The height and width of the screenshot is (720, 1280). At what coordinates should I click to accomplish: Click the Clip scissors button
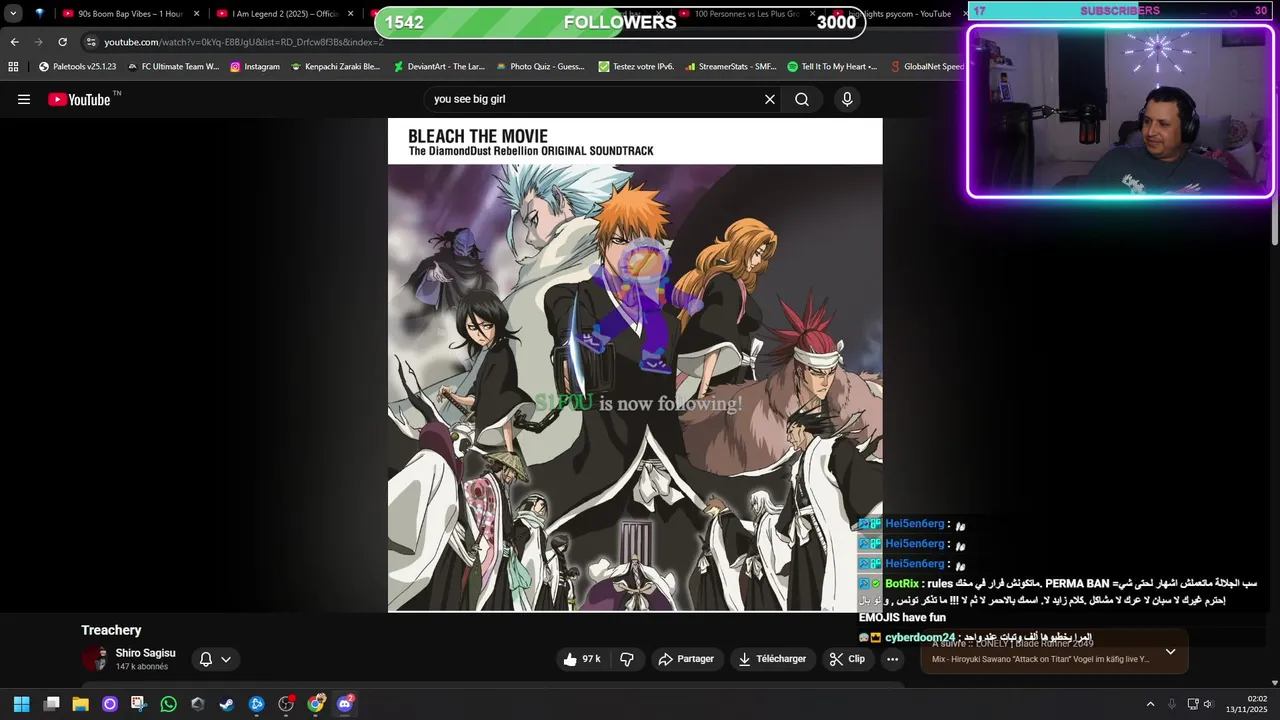[847, 659]
